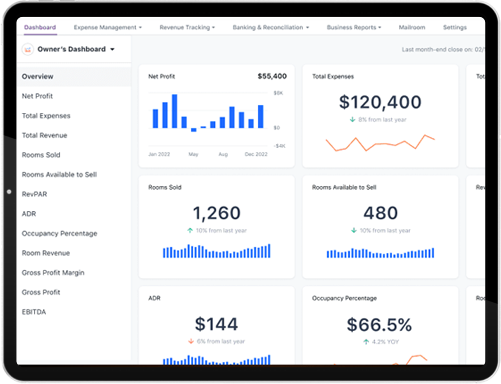Screen dimensions: 501x384
Task: Select the Dashboard tab
Action: click(40, 27)
